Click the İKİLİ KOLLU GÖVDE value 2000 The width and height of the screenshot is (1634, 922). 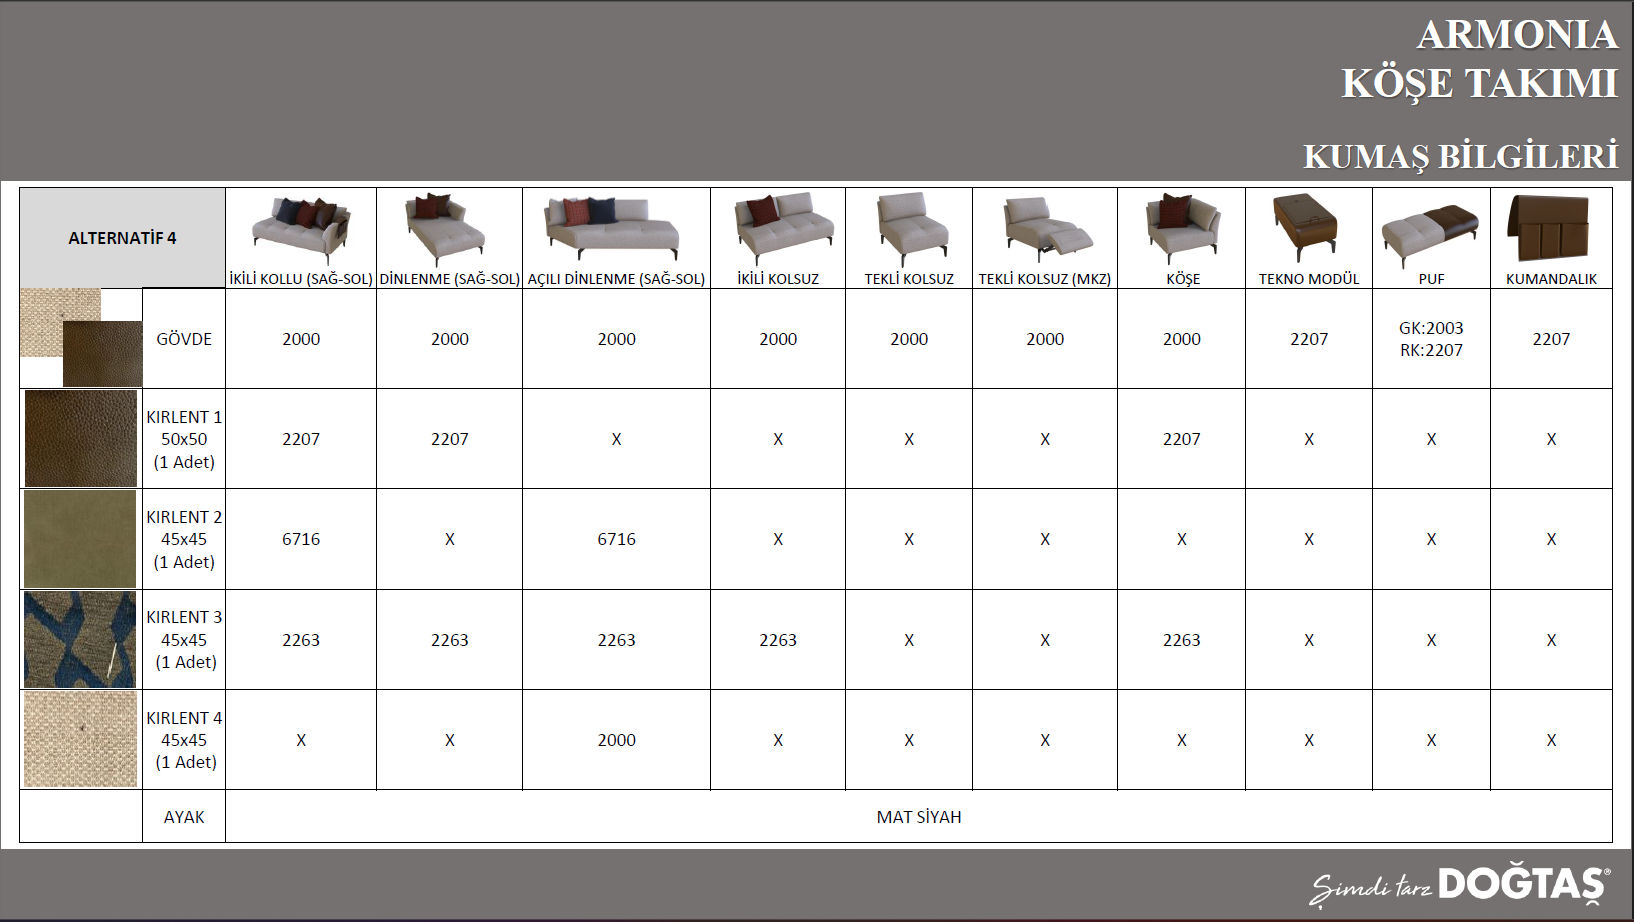click(301, 339)
